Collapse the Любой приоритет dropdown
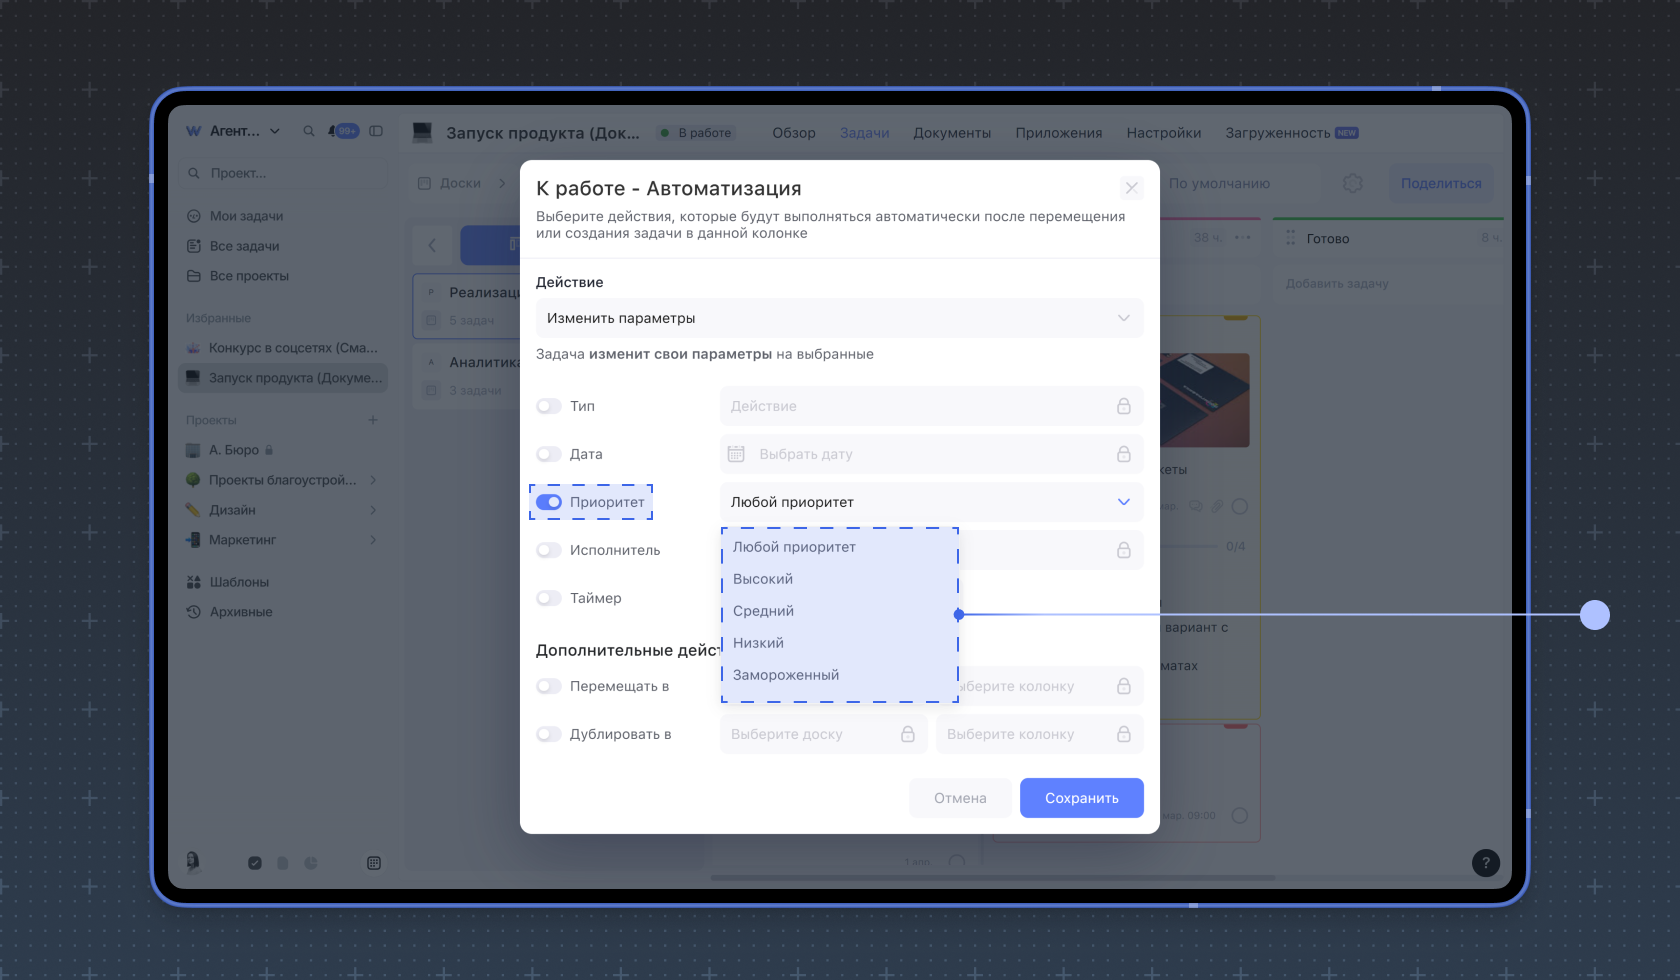The height and width of the screenshot is (980, 1680). (1123, 502)
